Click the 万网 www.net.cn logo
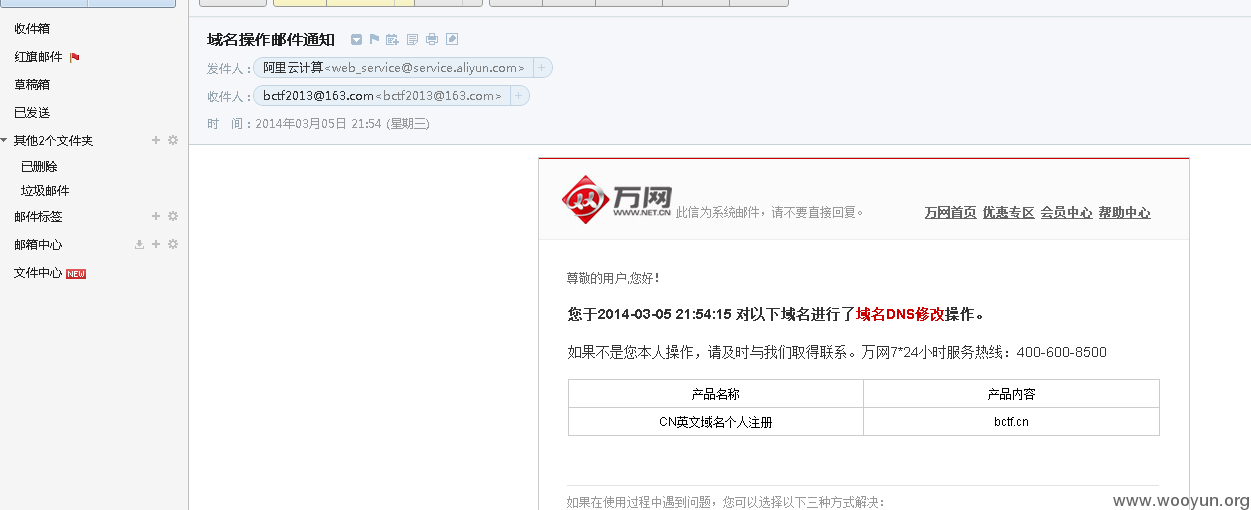The image size is (1251, 510). coord(616,199)
